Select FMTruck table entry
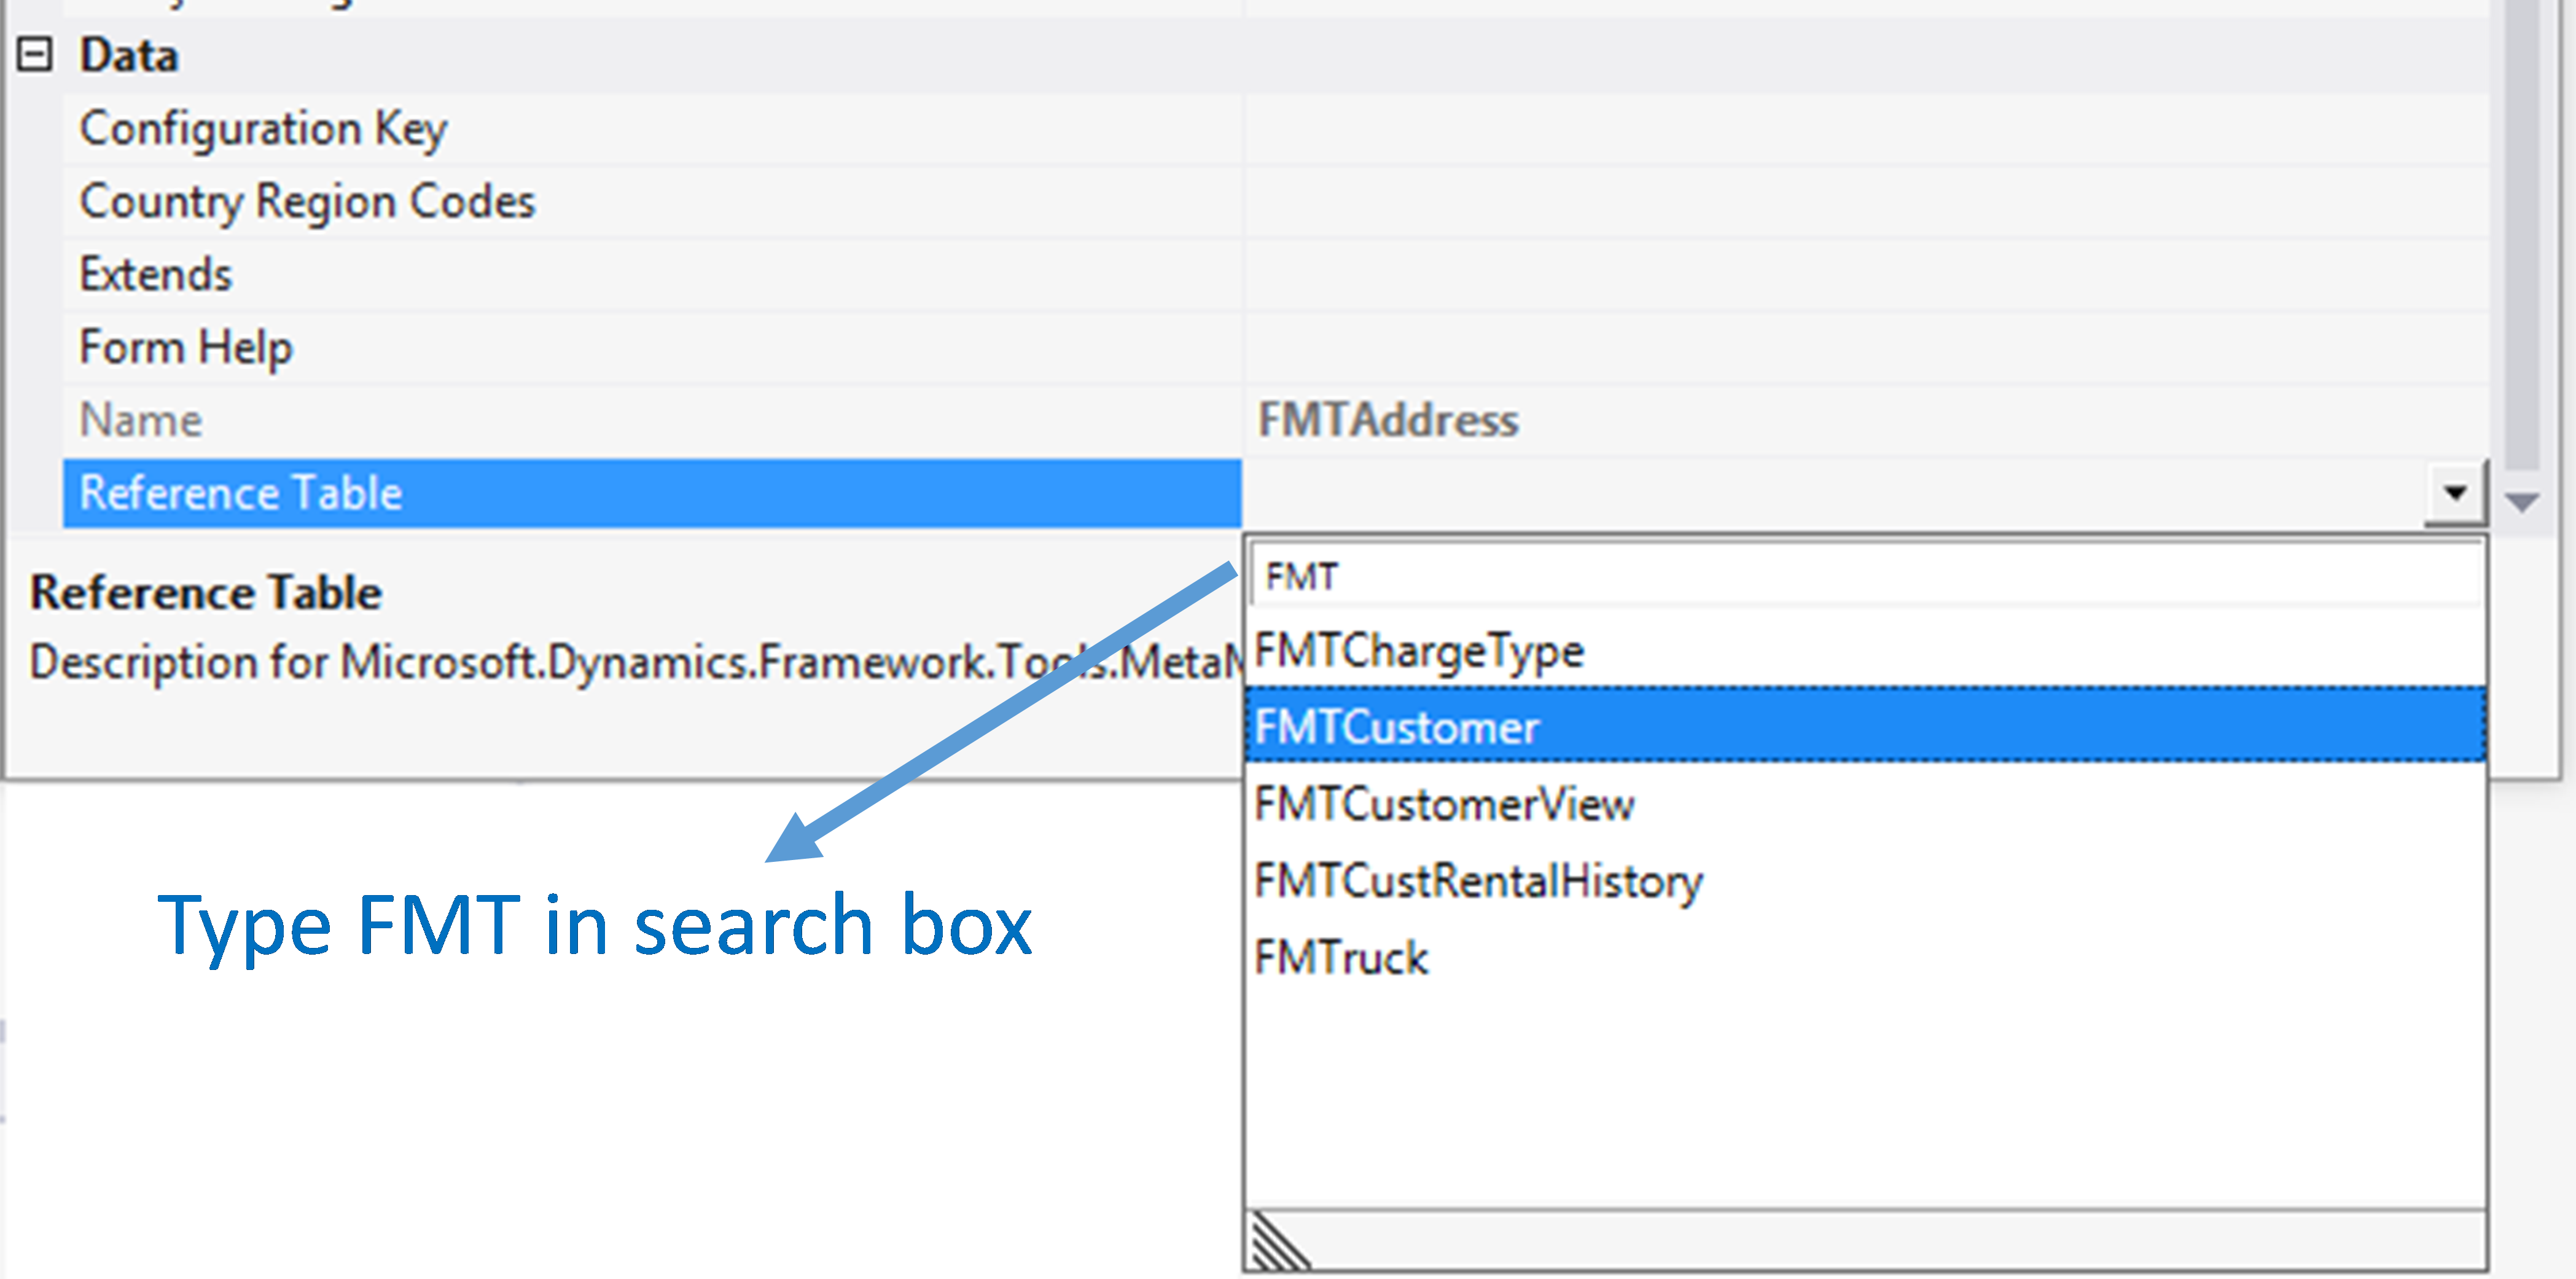The image size is (2576, 1279). 1341,958
